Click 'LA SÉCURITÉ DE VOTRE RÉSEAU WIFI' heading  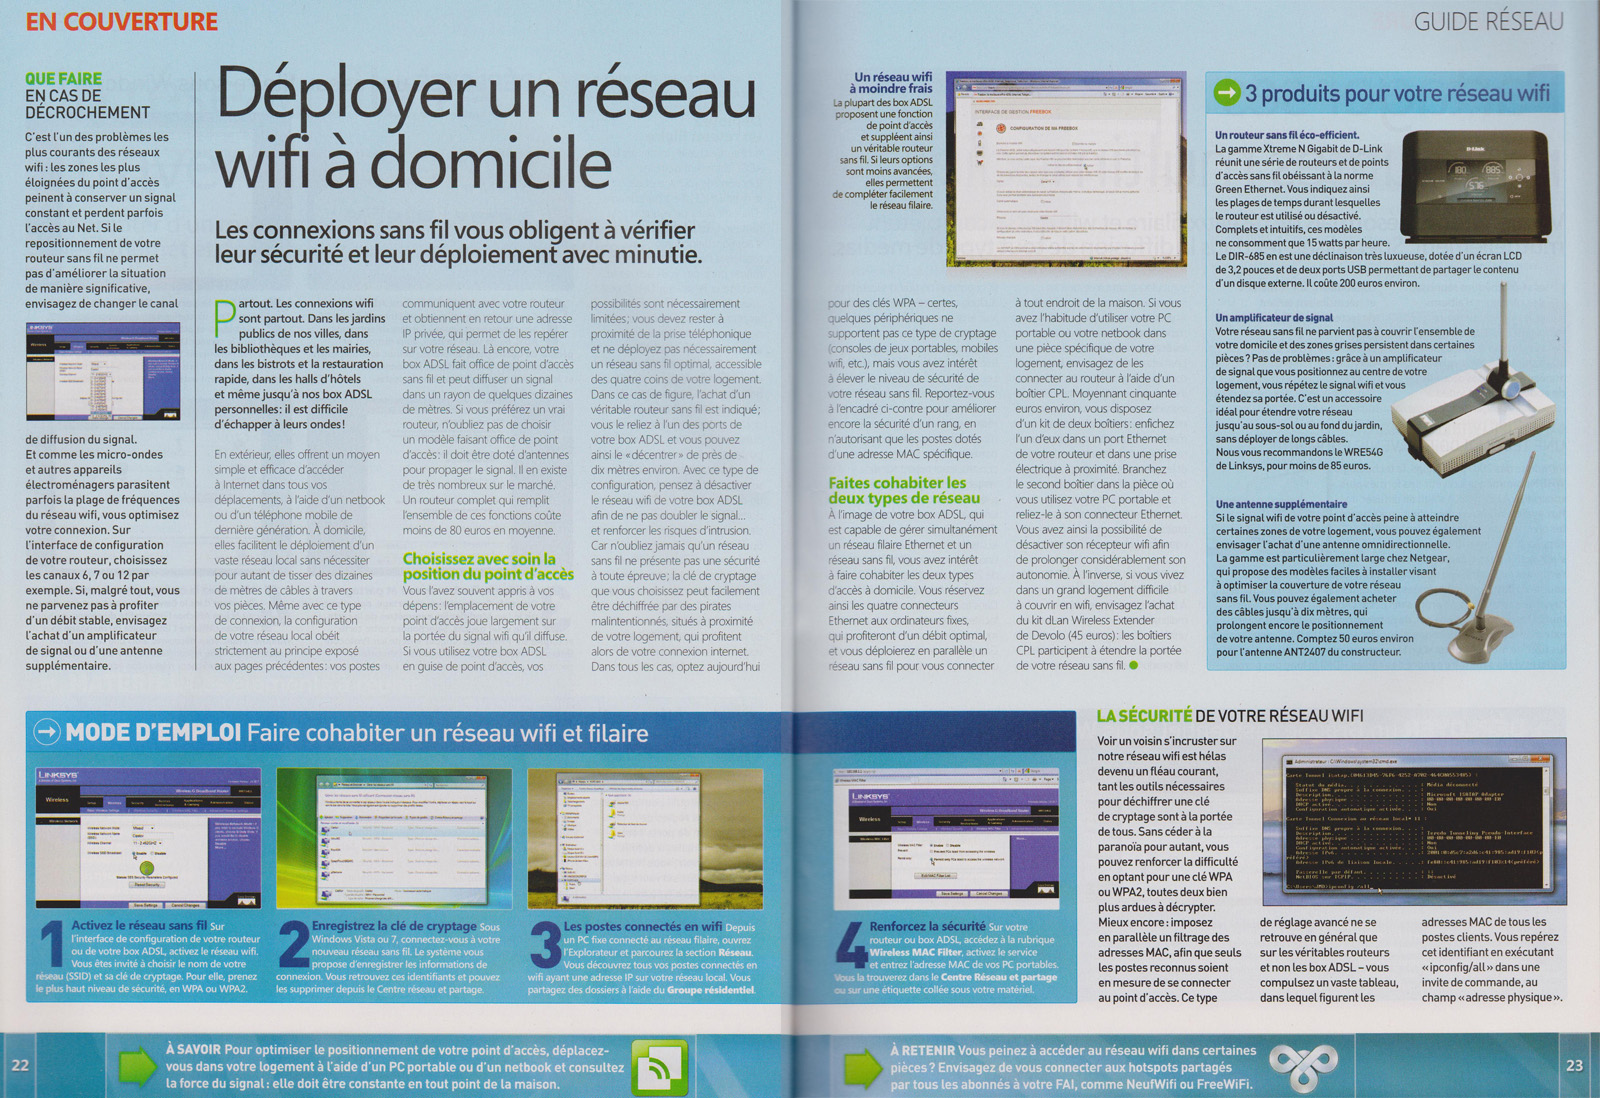click(x=1230, y=716)
